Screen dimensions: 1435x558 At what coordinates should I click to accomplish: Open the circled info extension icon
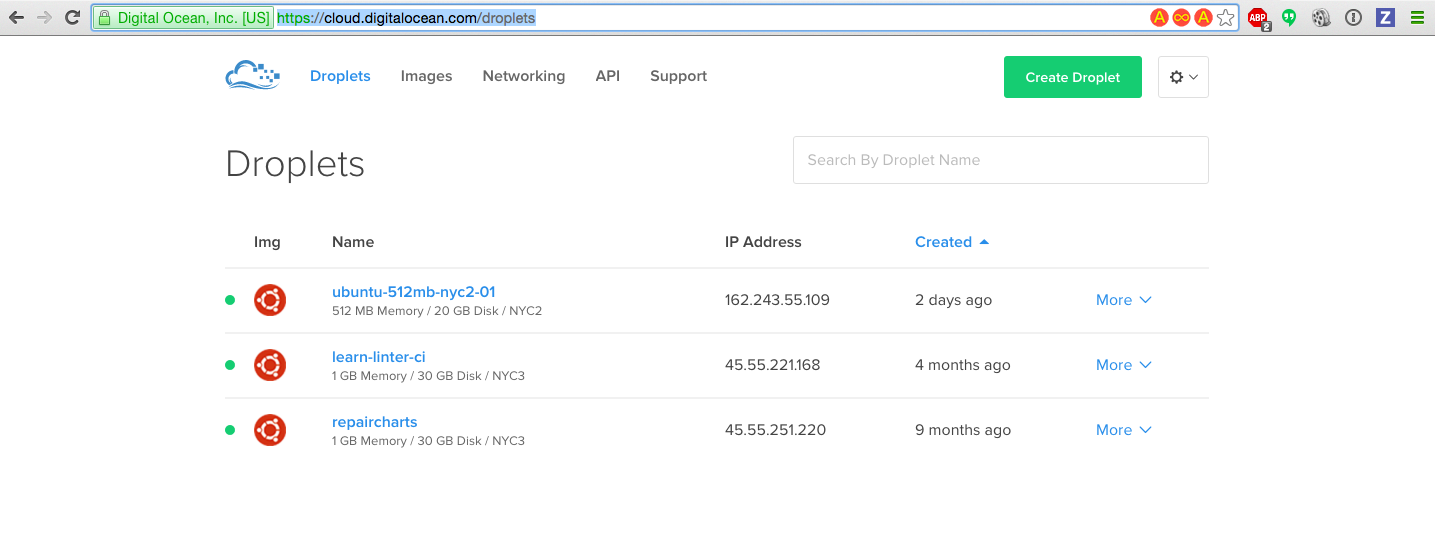1353,17
